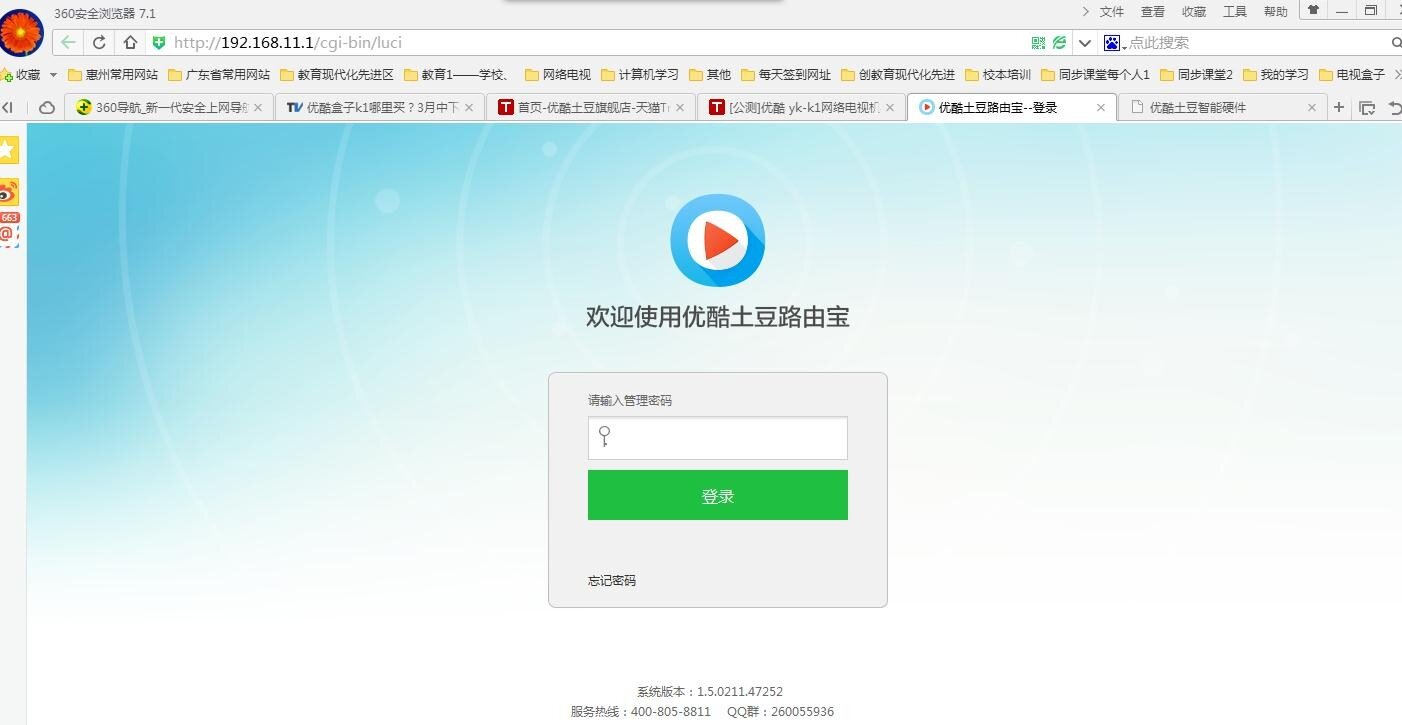Screen dimensions: 1402x725
Task: Click the Youku play logo on the page
Action: (x=717, y=240)
